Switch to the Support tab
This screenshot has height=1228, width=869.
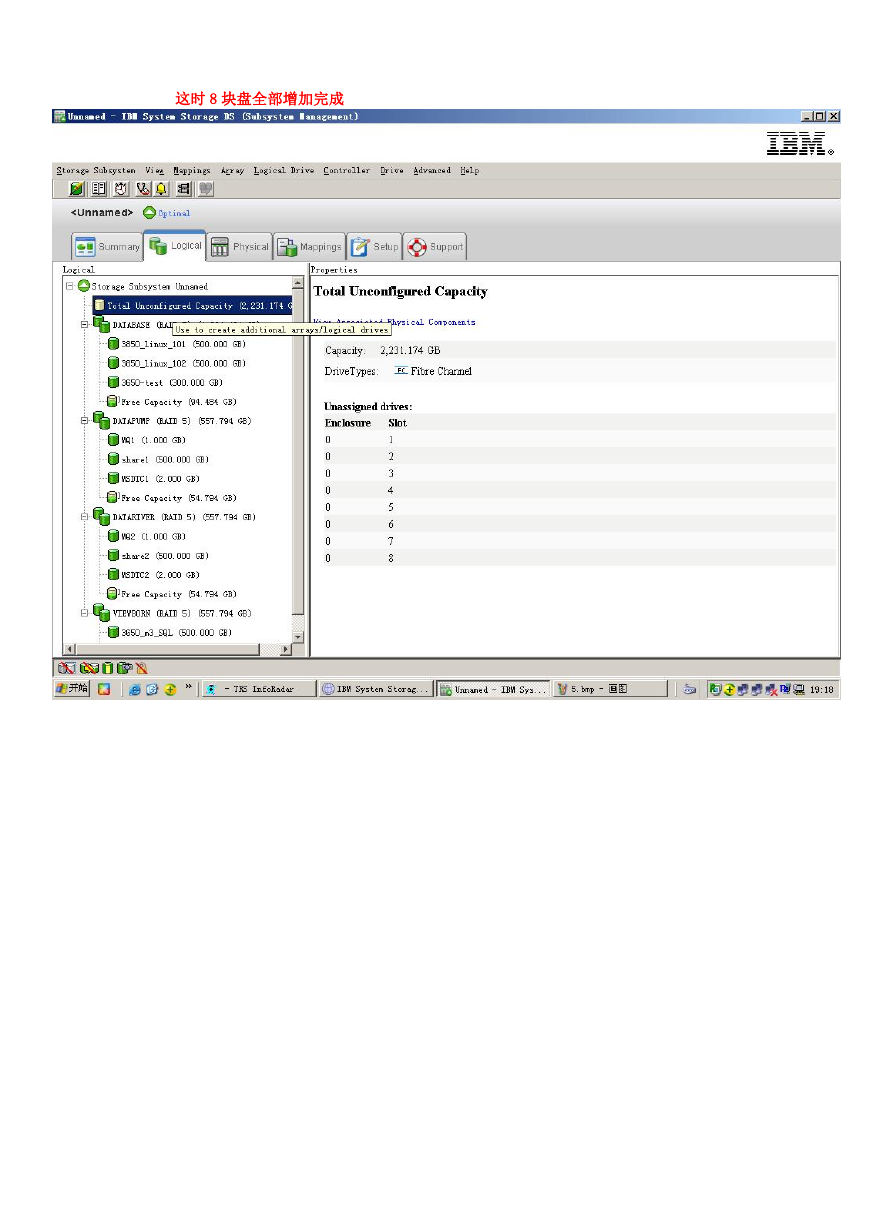[x=435, y=247]
